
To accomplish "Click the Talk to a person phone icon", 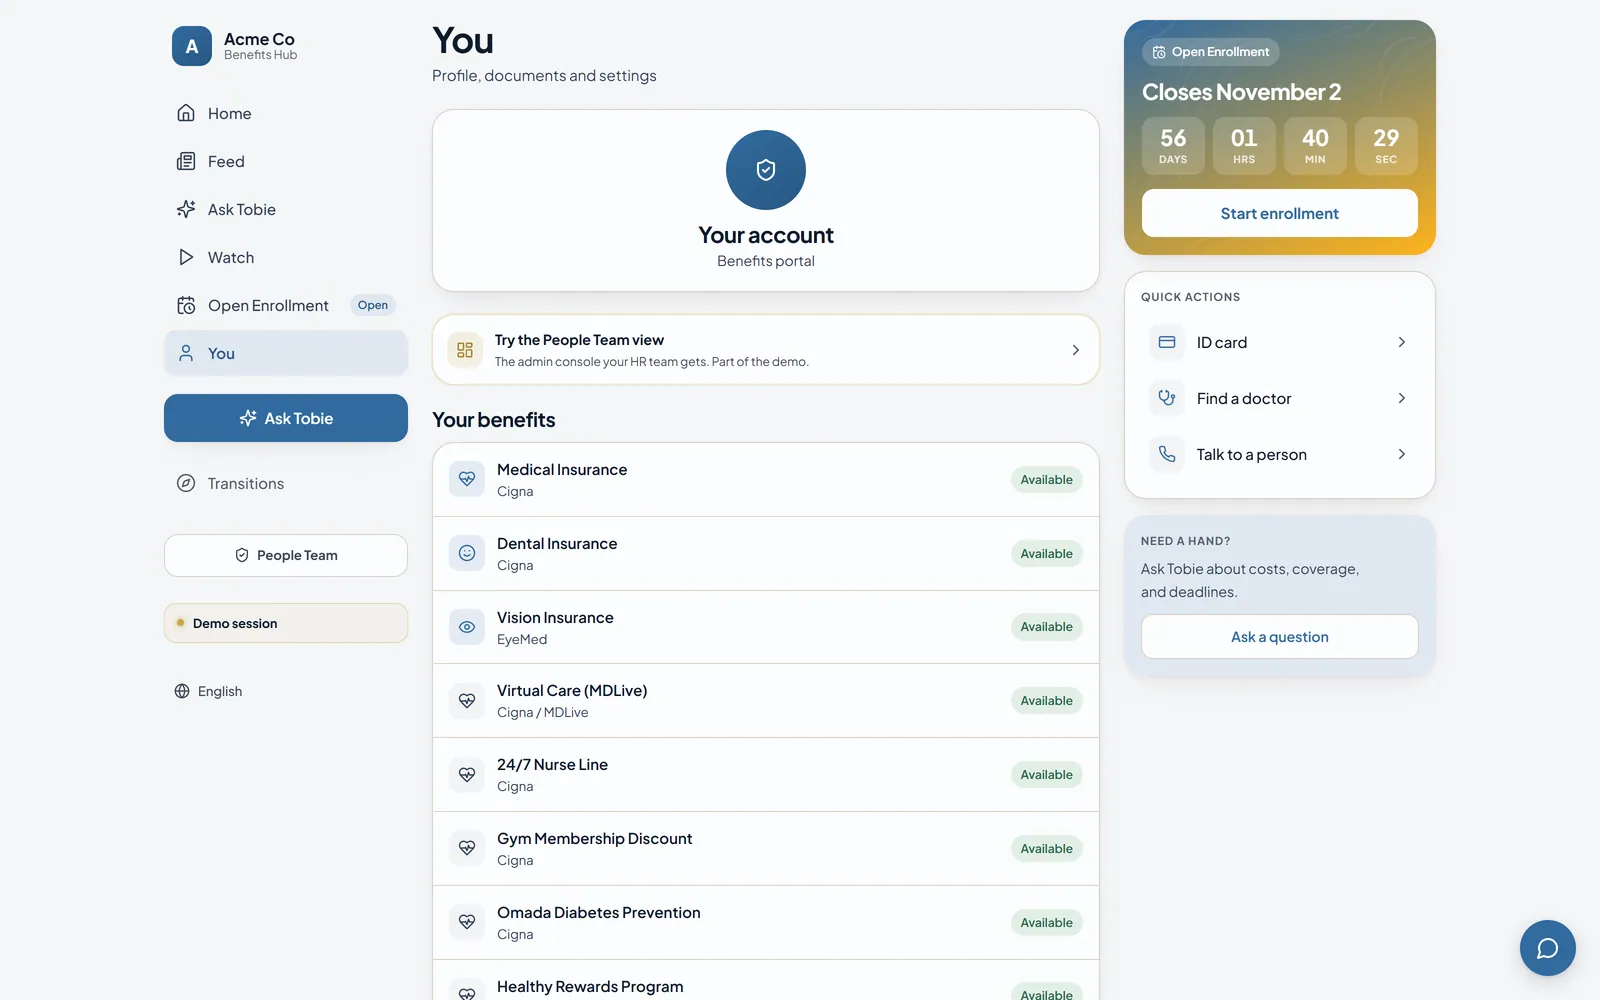I will tap(1167, 454).
